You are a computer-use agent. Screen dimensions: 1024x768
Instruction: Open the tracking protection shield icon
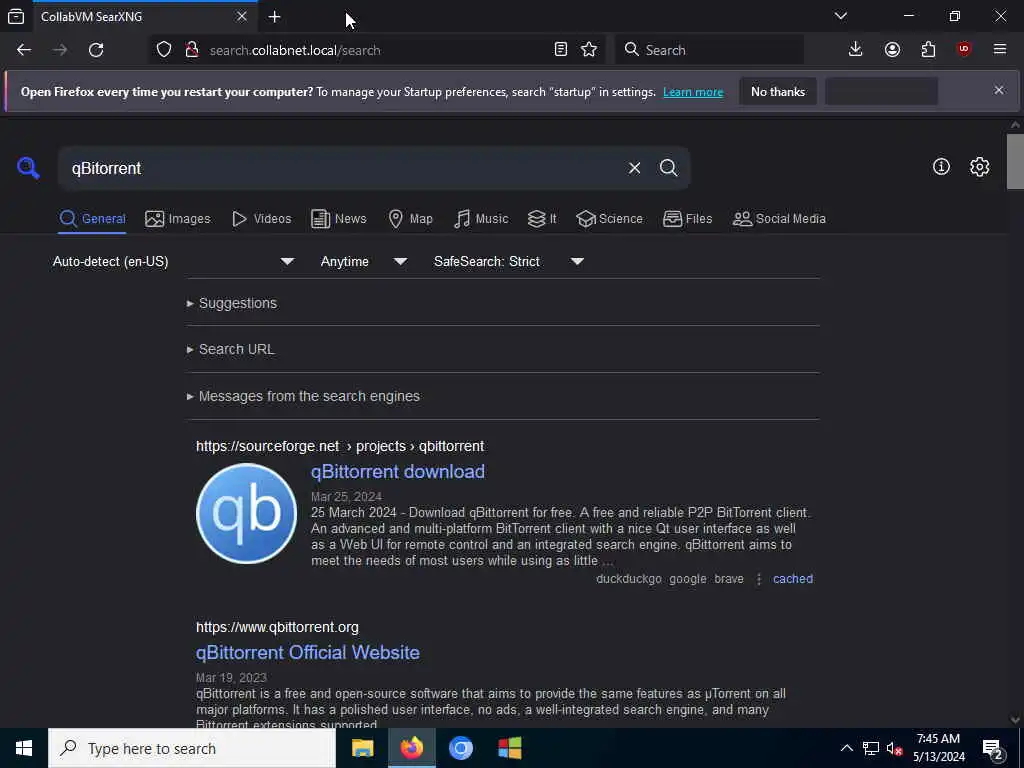click(x=164, y=50)
